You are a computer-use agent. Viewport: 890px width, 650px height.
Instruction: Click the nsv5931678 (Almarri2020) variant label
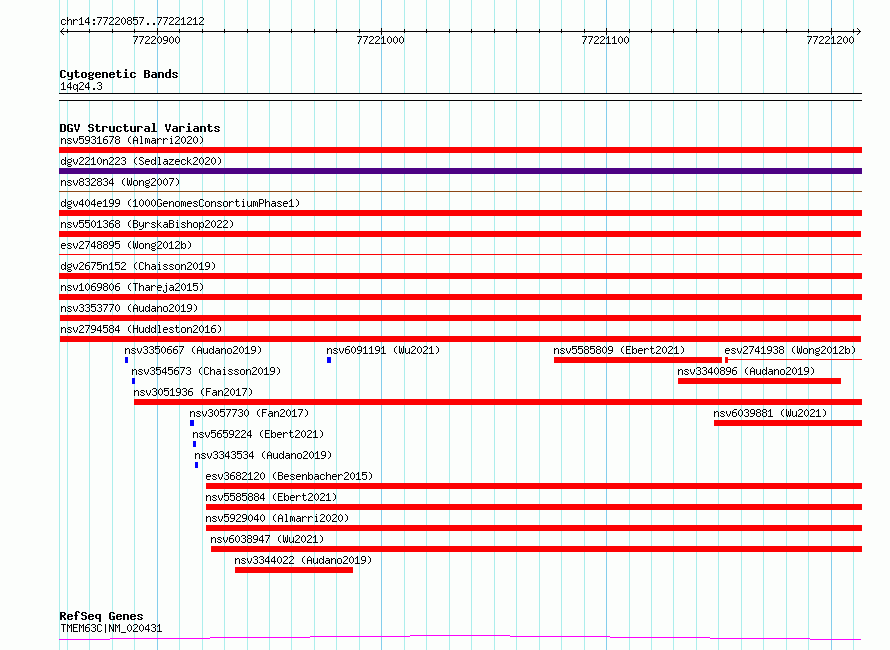pos(132,140)
